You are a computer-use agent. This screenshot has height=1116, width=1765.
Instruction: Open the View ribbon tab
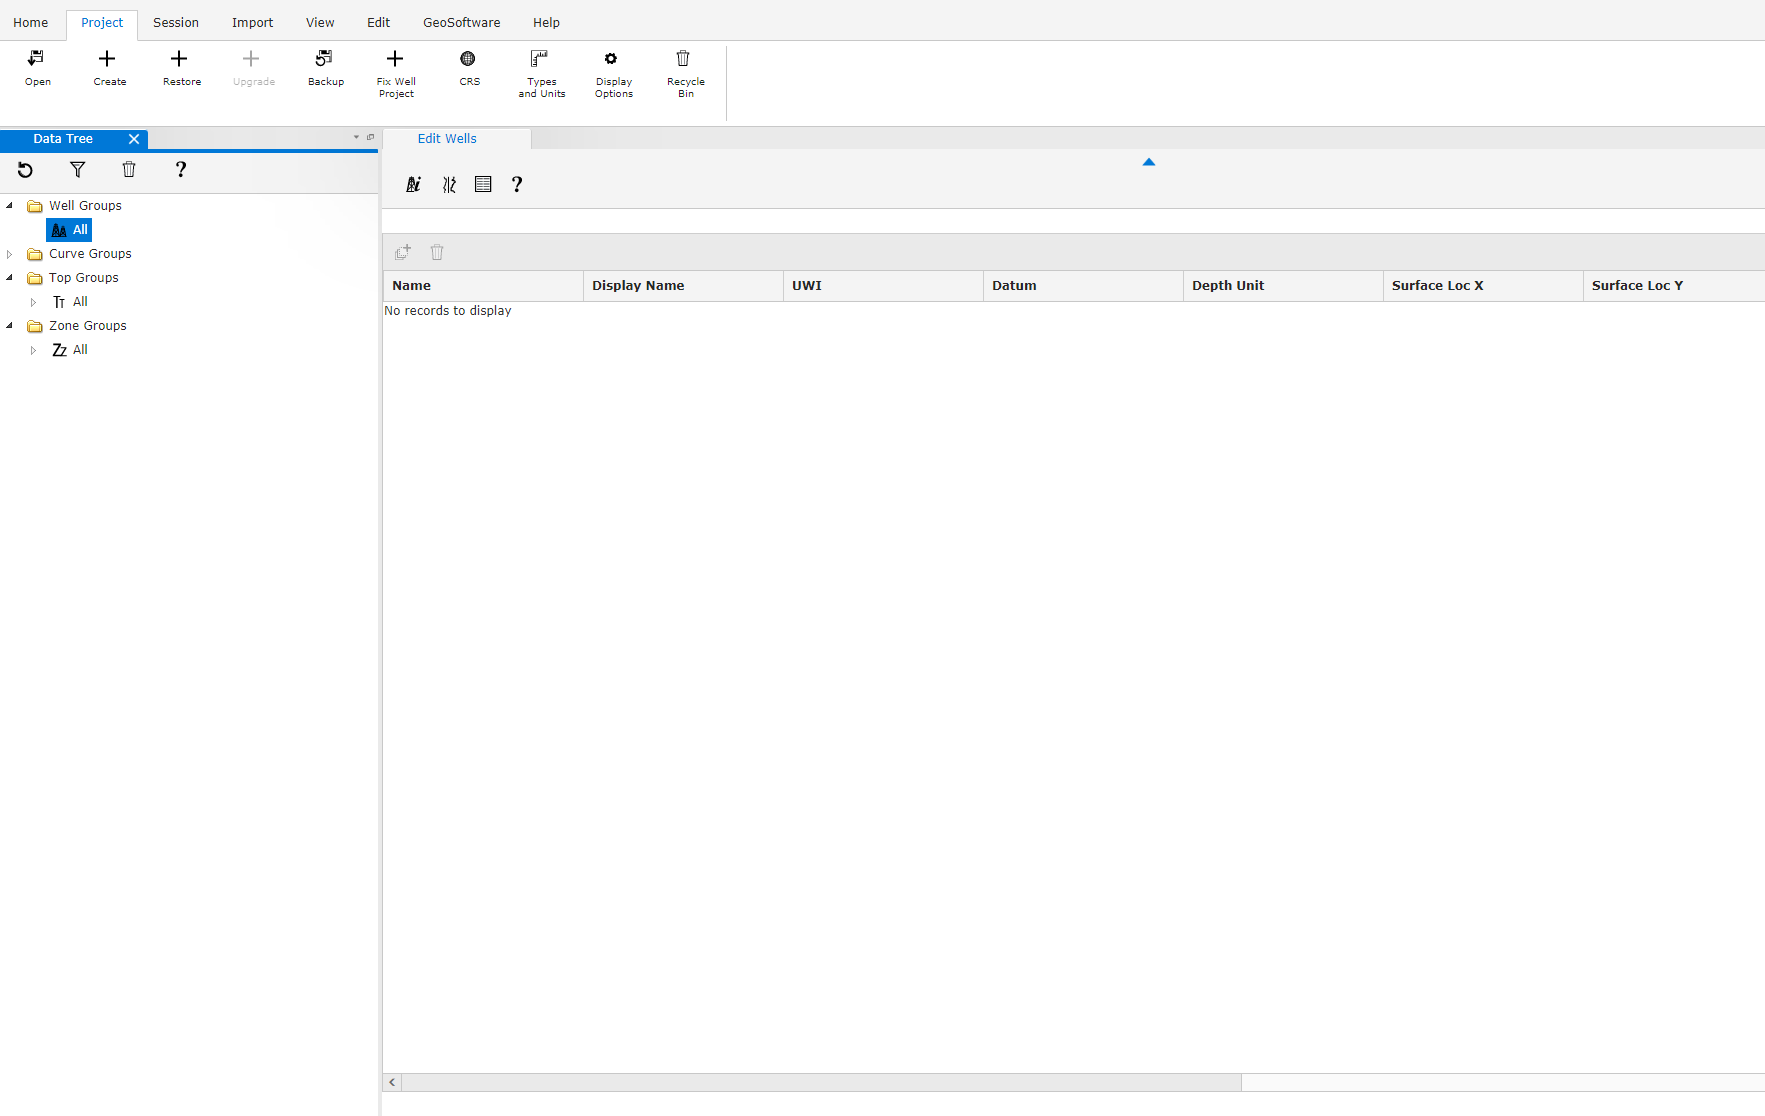(320, 22)
